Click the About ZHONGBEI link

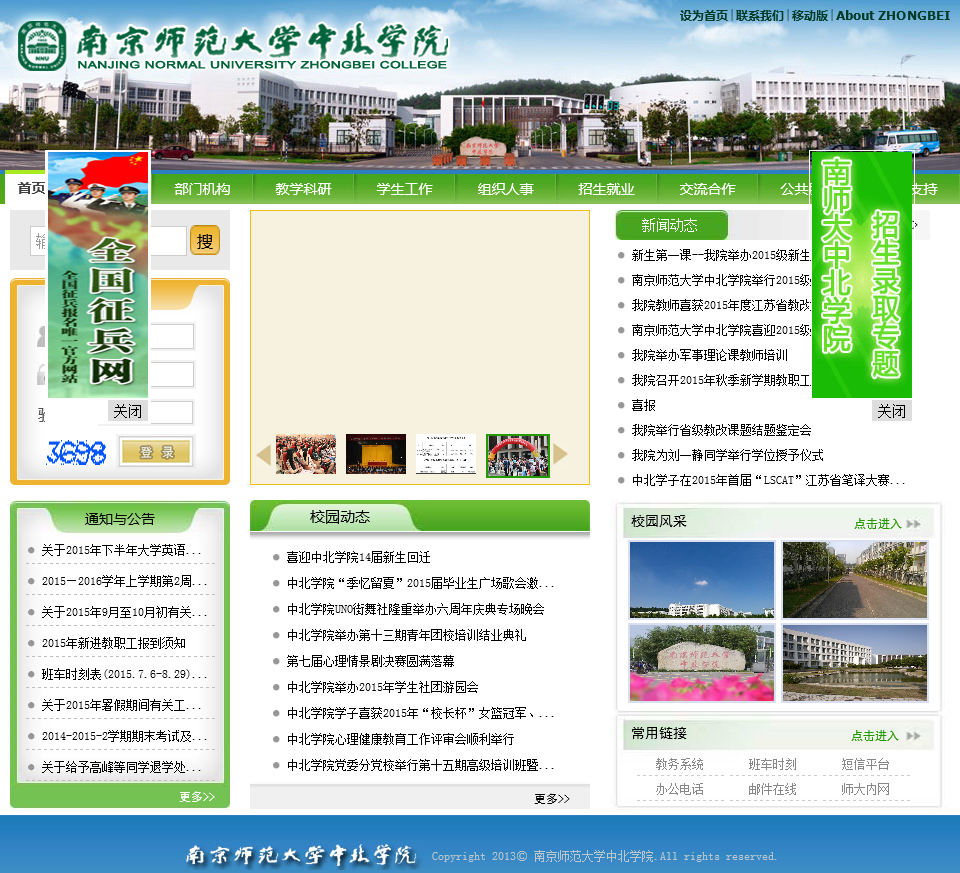coord(893,16)
